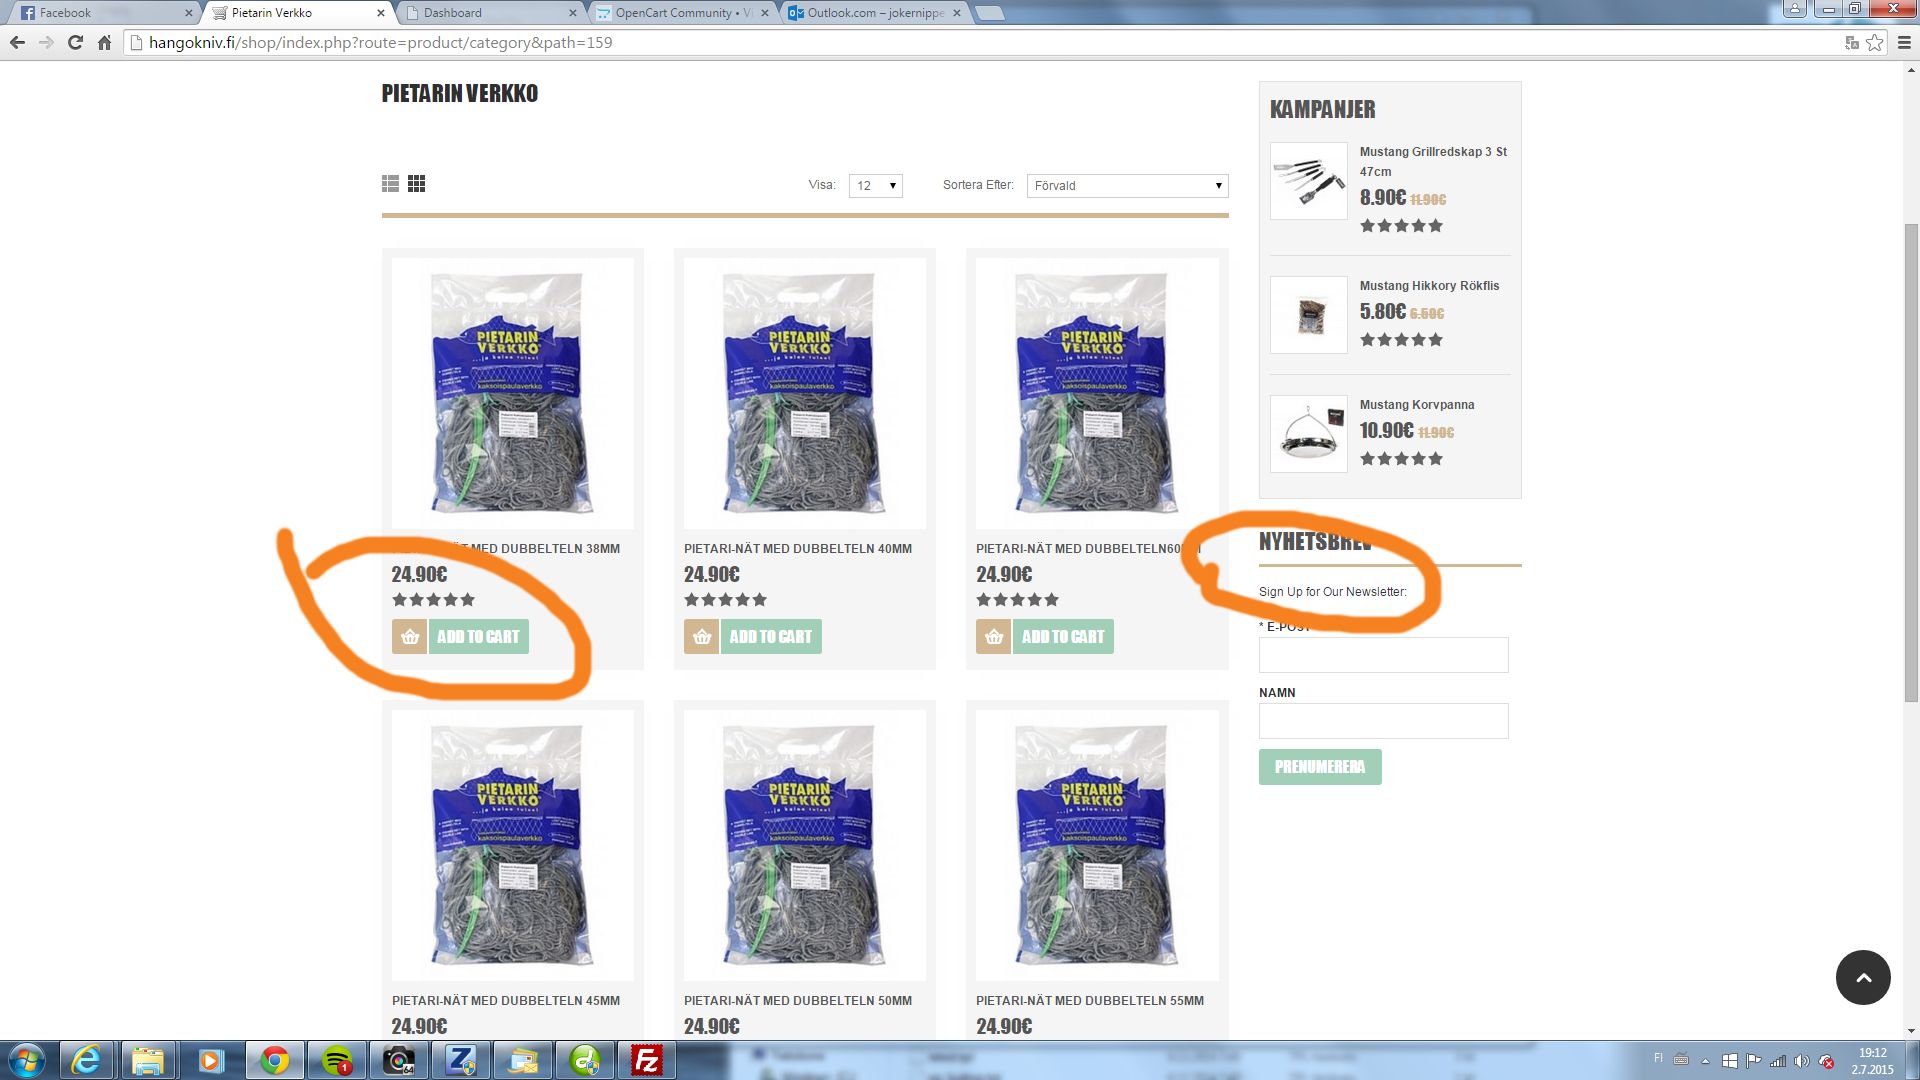Open 38MM net product image
Image resolution: width=1920 pixels, height=1080 pixels.
coord(513,393)
